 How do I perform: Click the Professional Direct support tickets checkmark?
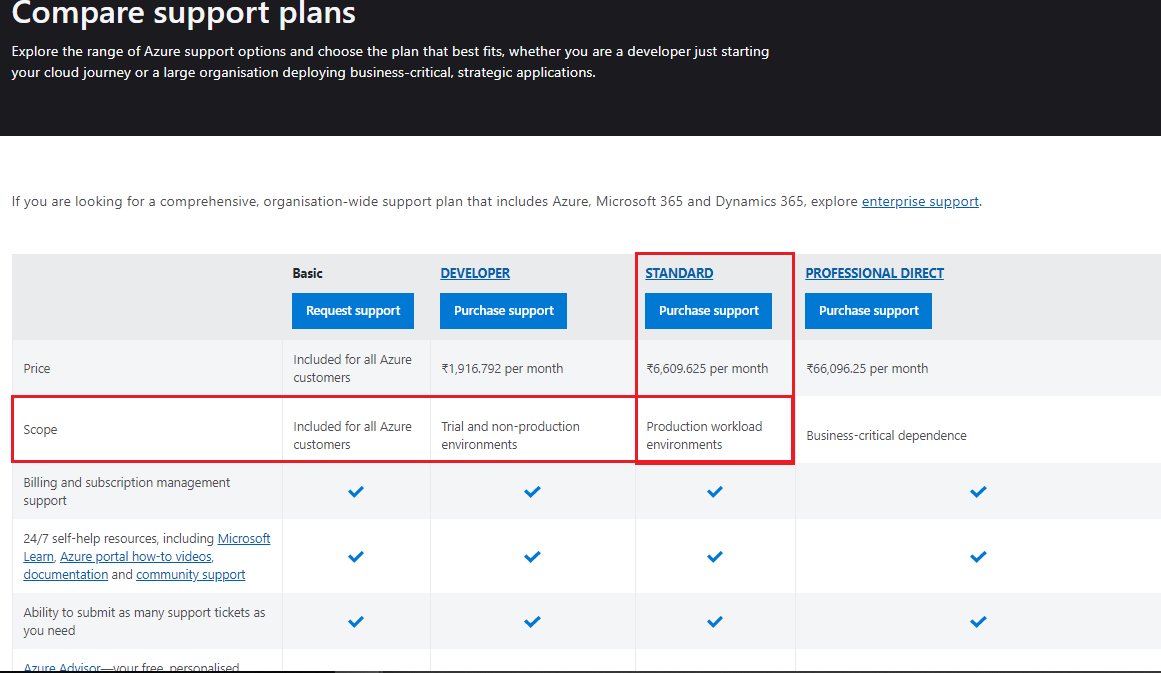[978, 622]
